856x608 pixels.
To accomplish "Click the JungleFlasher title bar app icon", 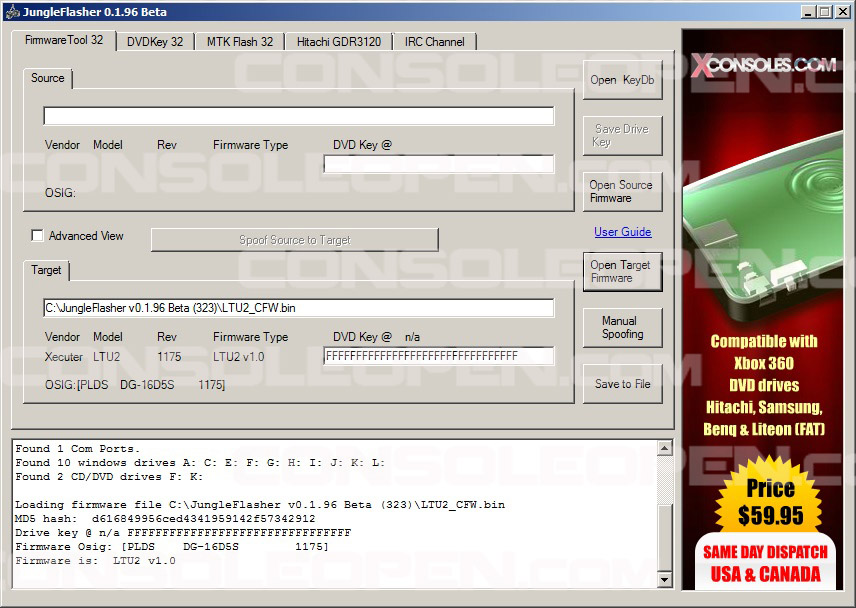I will (x=12, y=12).
